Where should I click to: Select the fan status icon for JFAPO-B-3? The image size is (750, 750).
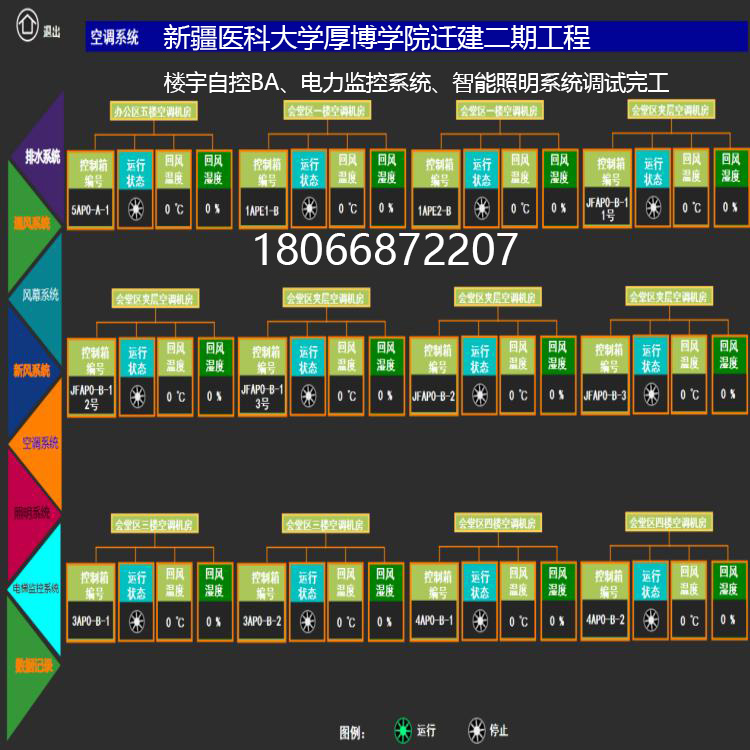pos(652,395)
